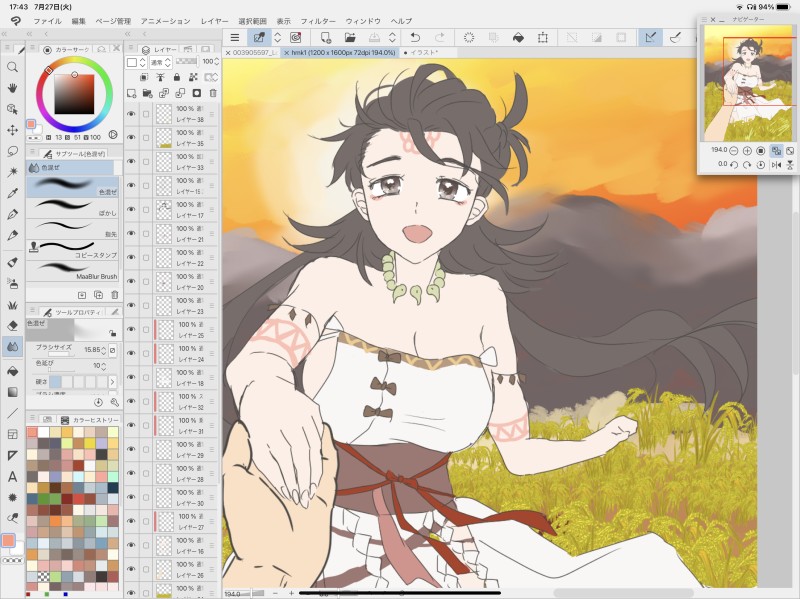Select the Gradient tool
This screenshot has width=800, height=599.
click(x=12, y=392)
